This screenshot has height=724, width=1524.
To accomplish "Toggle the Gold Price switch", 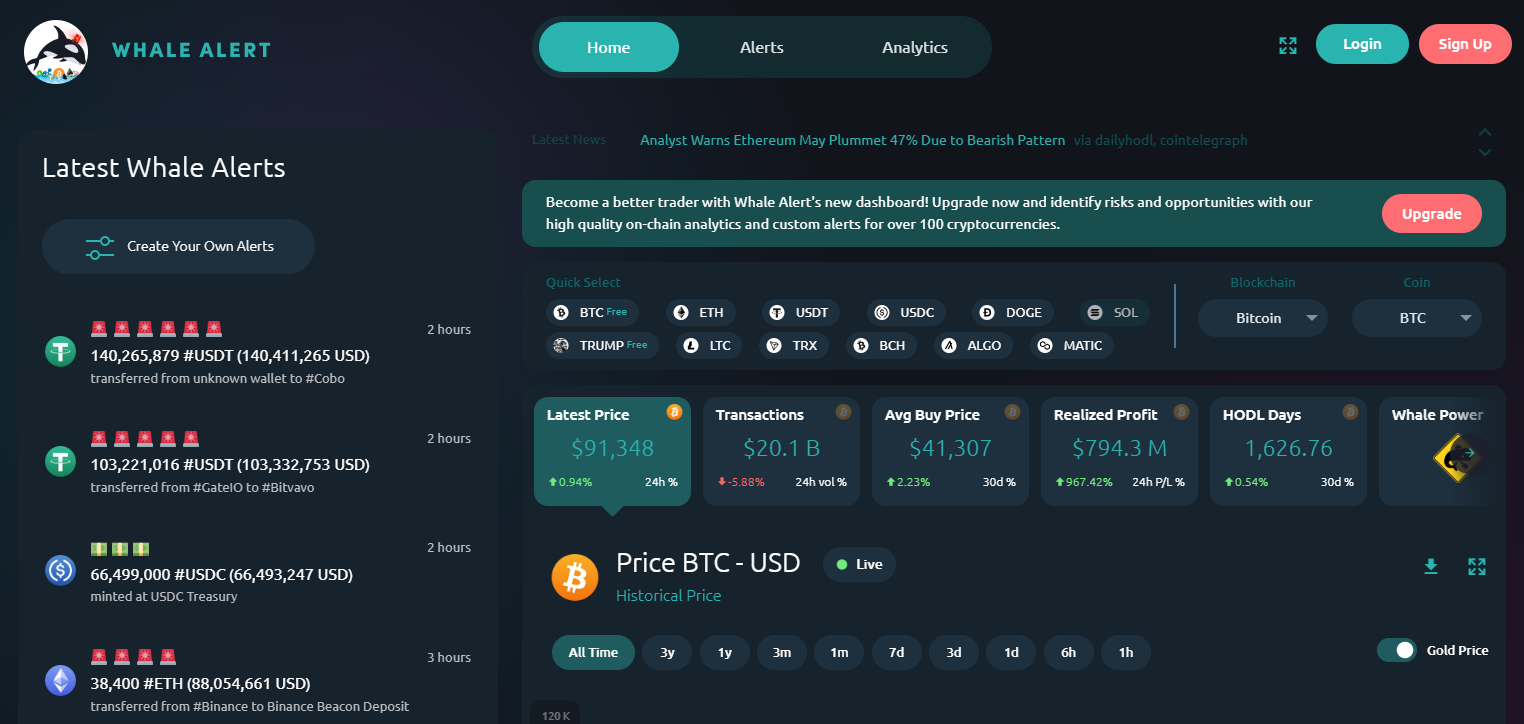I will [1397, 650].
